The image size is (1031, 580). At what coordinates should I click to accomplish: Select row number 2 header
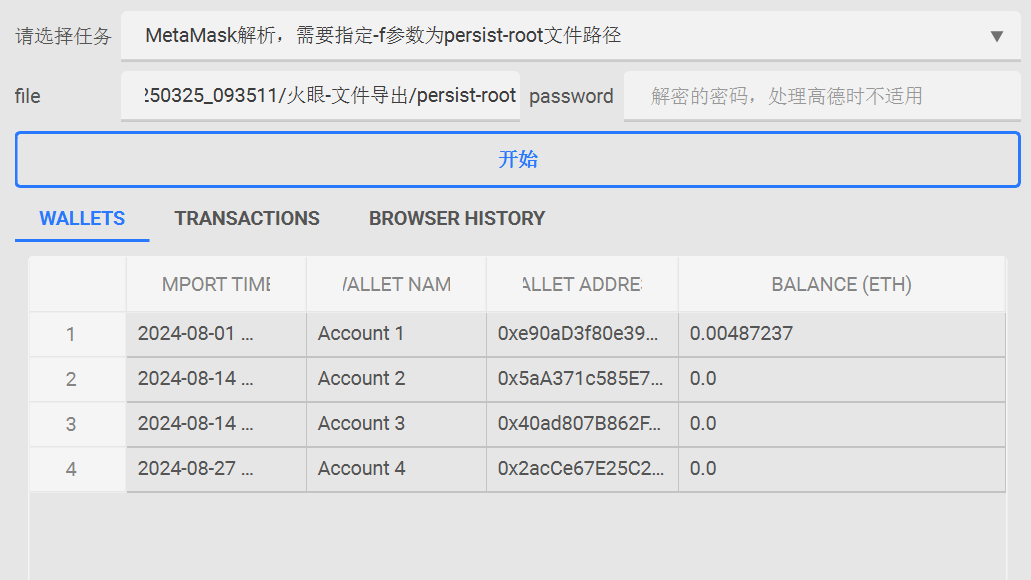pos(71,379)
